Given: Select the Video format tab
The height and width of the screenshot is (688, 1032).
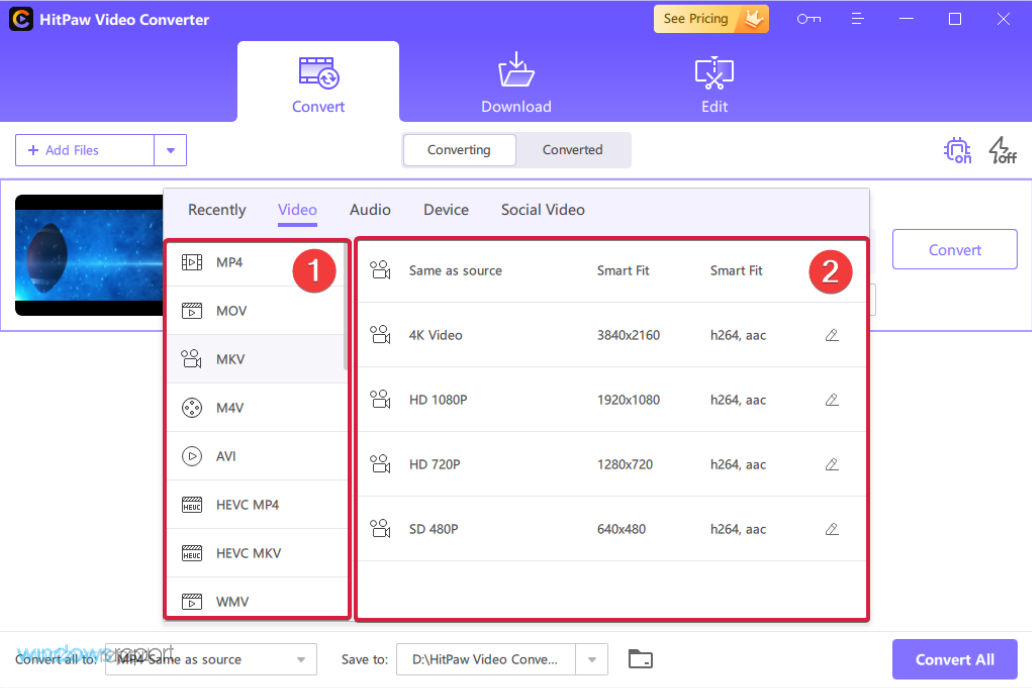Looking at the screenshot, I should [x=297, y=210].
